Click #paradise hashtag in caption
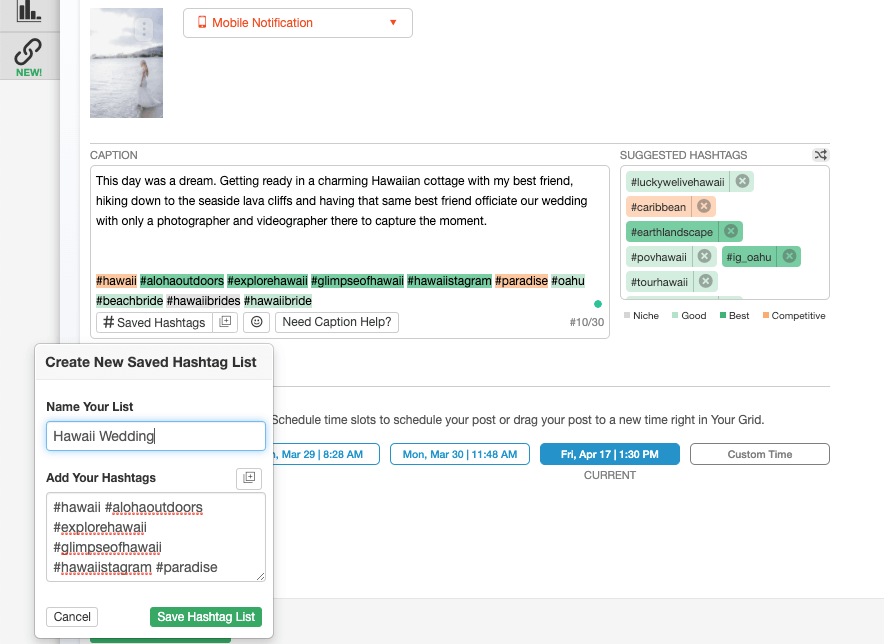This screenshot has height=644, width=884. click(x=521, y=281)
